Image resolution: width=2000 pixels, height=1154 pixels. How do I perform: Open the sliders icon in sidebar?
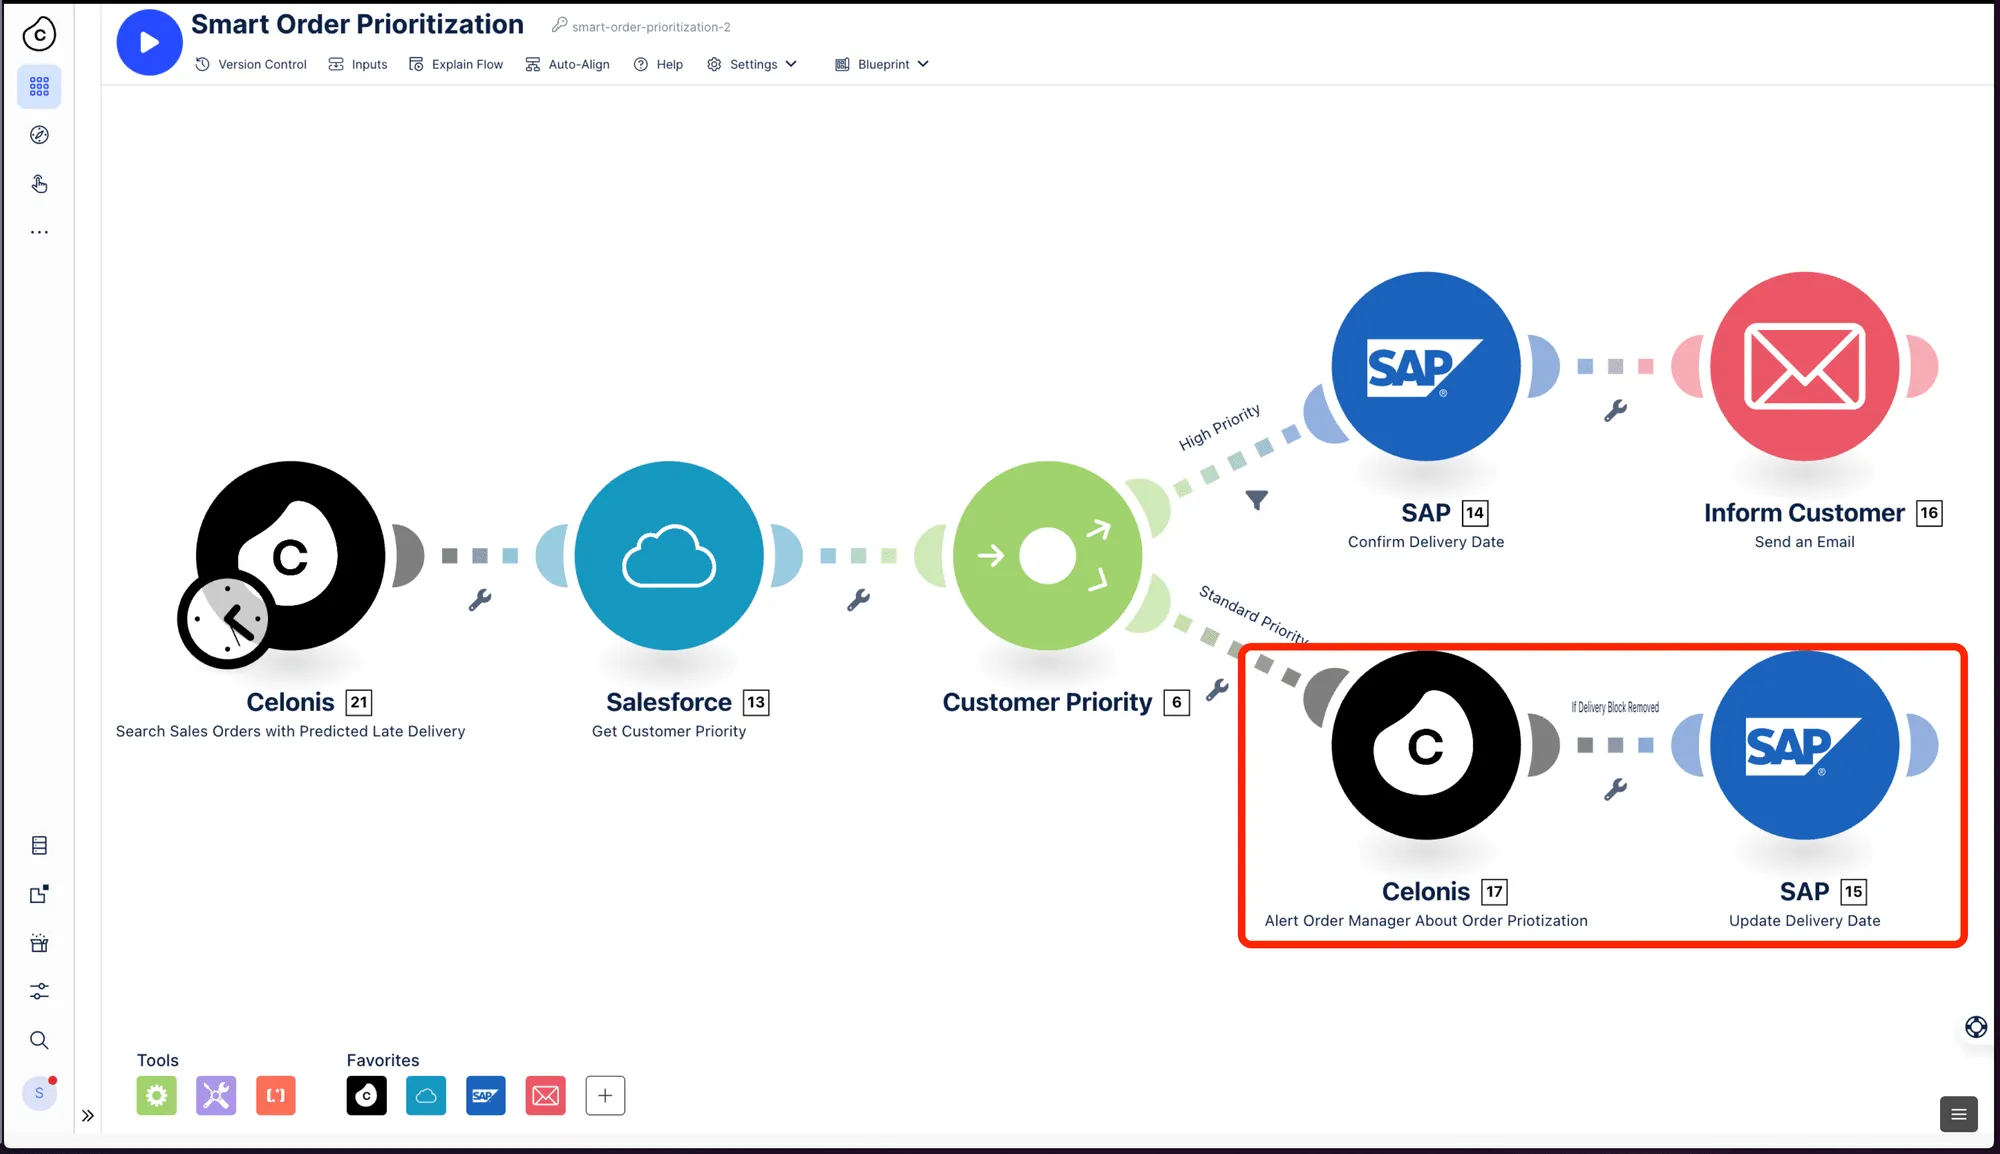click(x=39, y=991)
